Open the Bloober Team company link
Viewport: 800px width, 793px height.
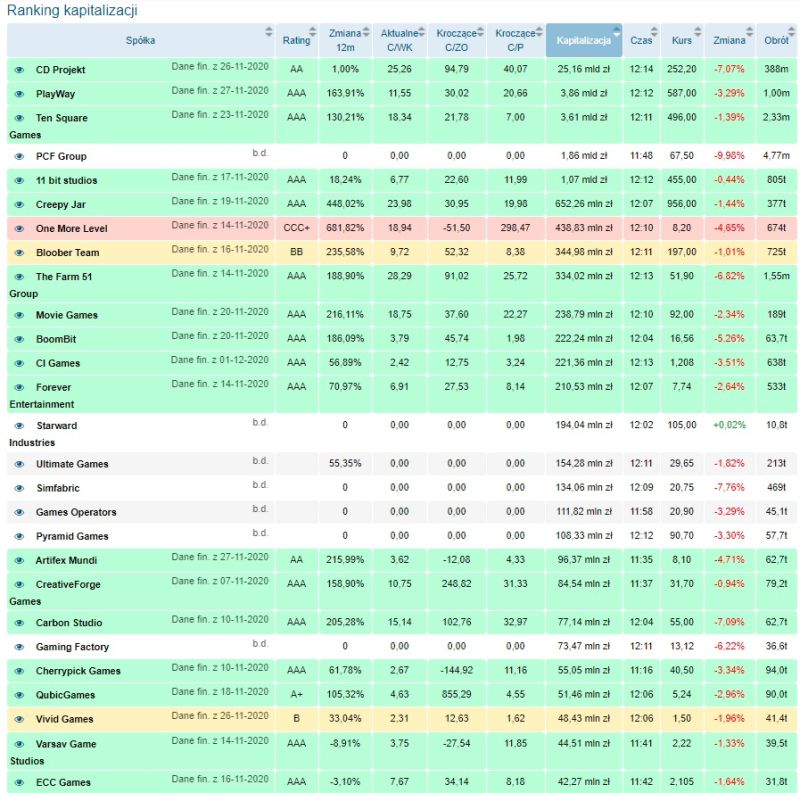tap(67, 253)
